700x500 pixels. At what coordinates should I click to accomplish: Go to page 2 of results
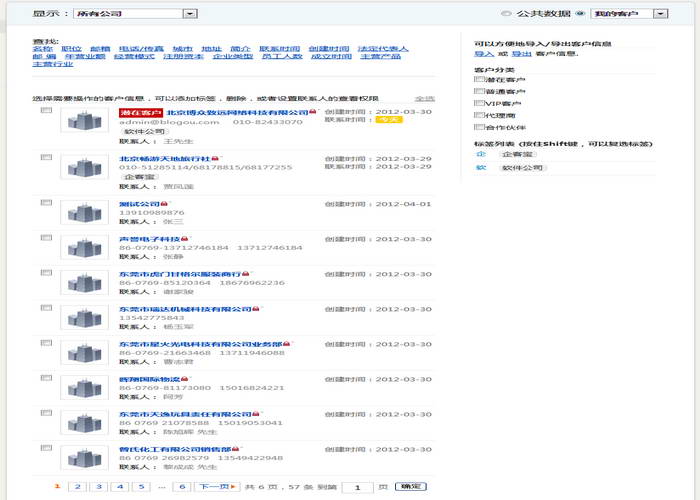pyautogui.click(x=78, y=487)
